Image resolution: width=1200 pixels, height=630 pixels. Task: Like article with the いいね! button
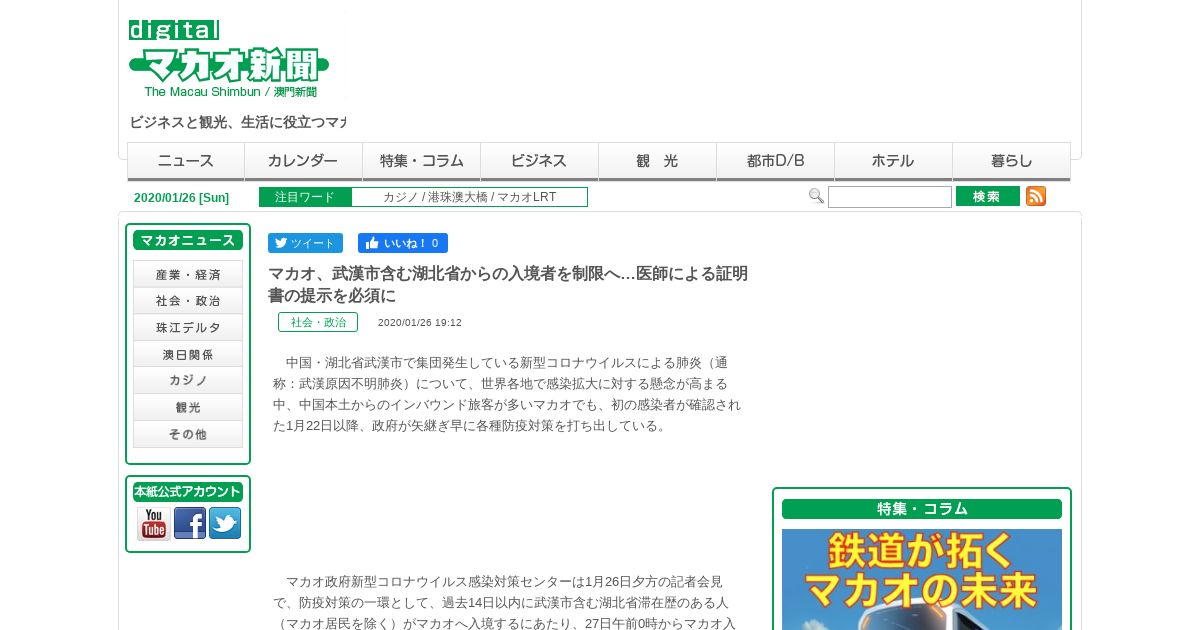click(x=403, y=243)
